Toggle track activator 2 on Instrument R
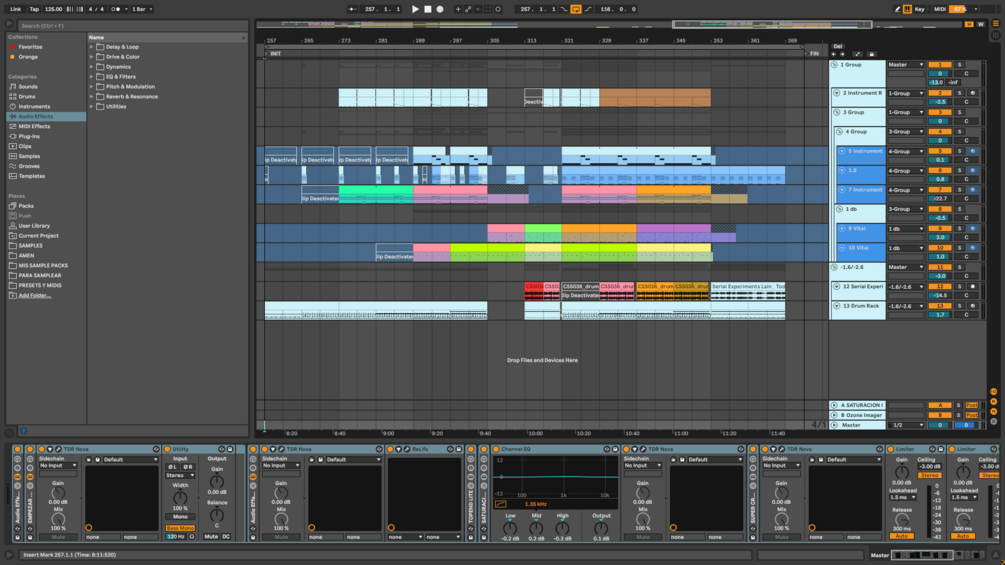Viewport: 1005px width, 565px height. (940, 93)
